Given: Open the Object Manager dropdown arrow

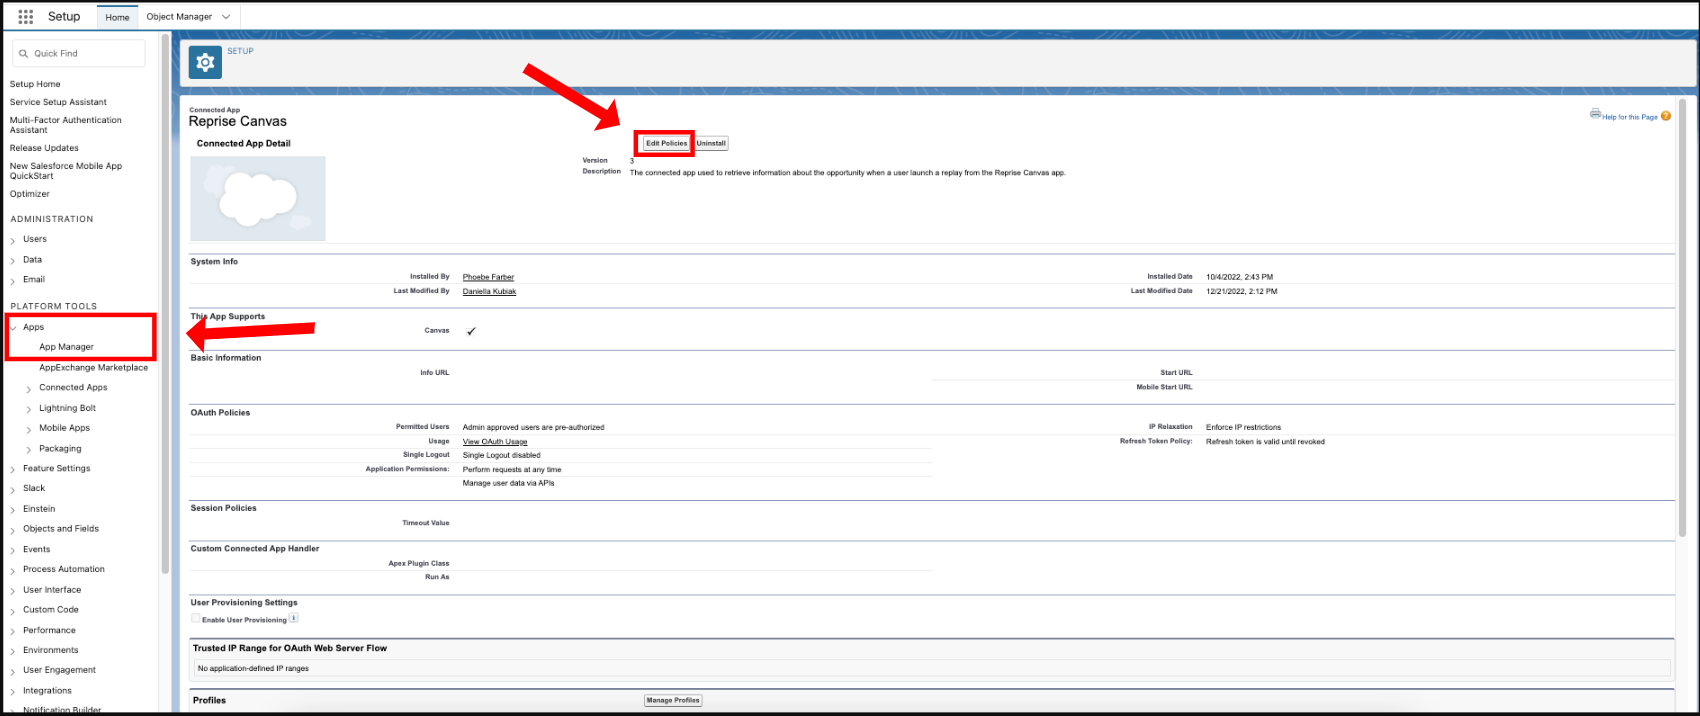Looking at the screenshot, I should tap(226, 17).
